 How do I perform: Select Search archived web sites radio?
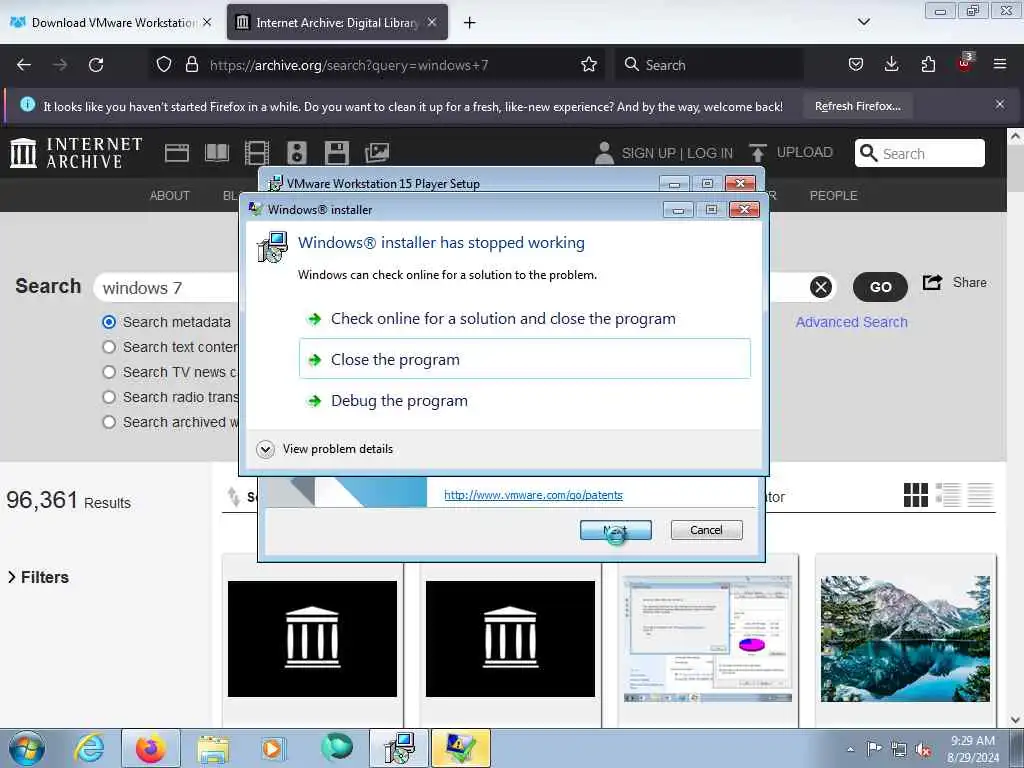click(109, 422)
